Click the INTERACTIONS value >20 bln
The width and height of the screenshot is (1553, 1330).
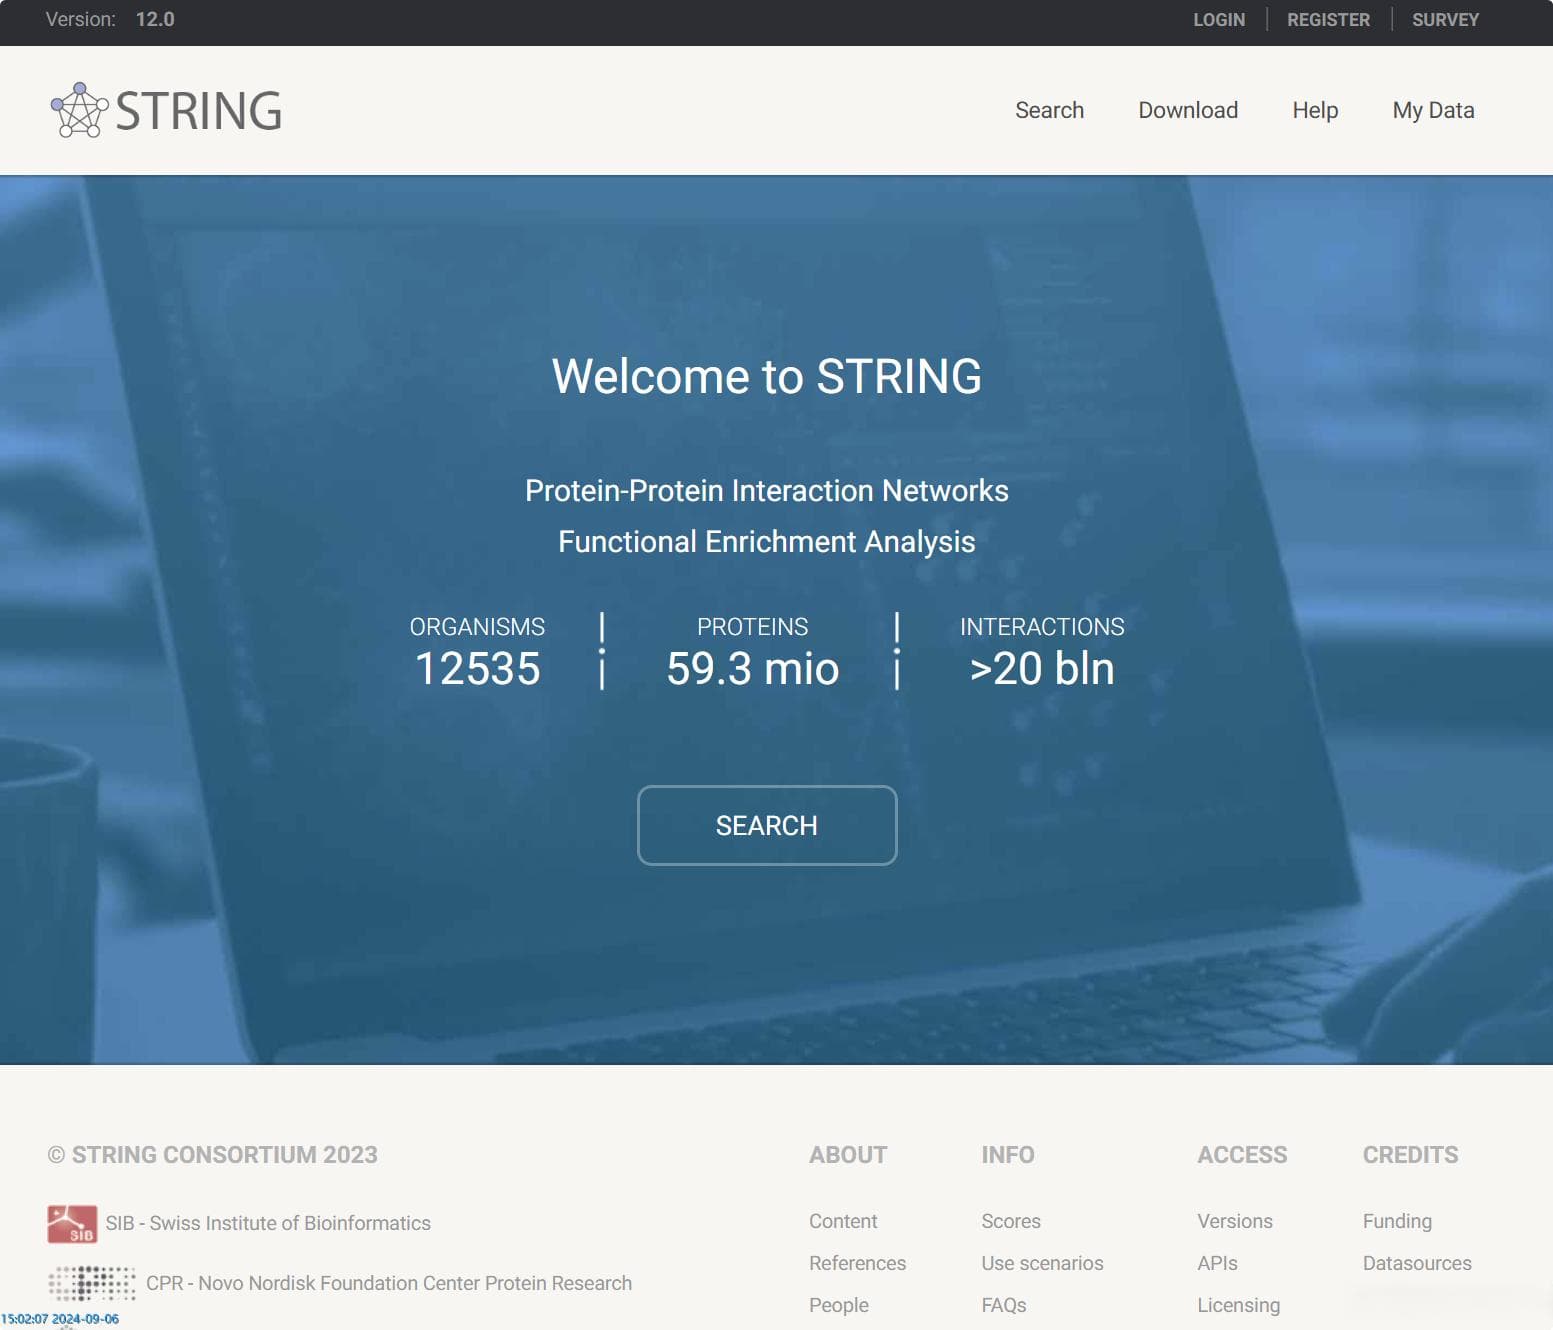[1042, 668]
